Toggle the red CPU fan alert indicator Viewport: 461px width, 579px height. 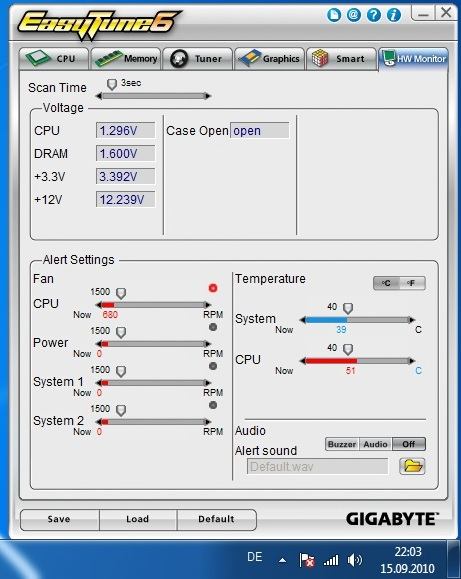pos(213,288)
